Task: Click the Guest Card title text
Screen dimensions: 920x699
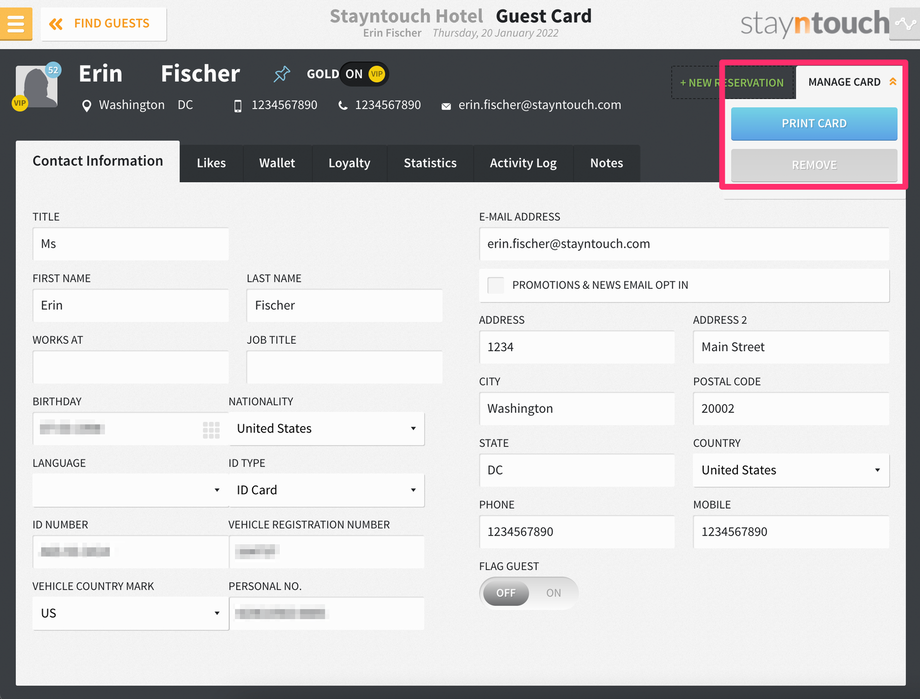Action: click(544, 16)
